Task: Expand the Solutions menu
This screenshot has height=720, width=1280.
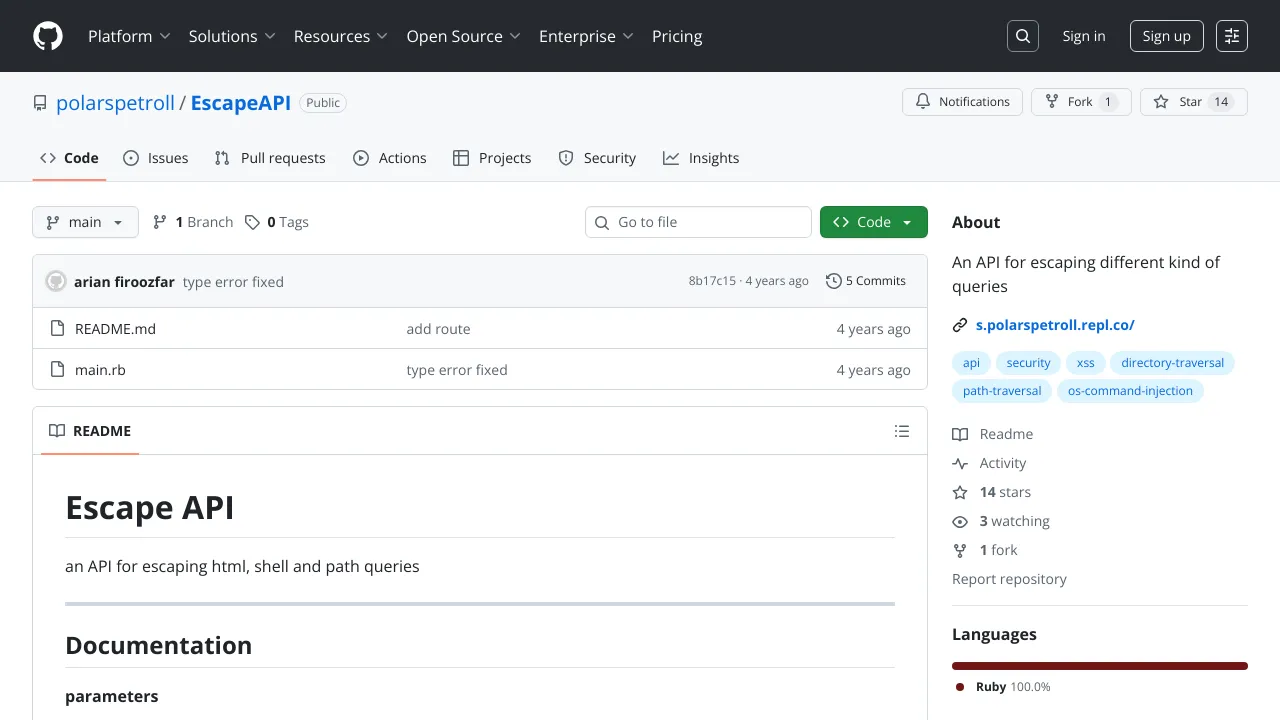Action: pyautogui.click(x=232, y=36)
